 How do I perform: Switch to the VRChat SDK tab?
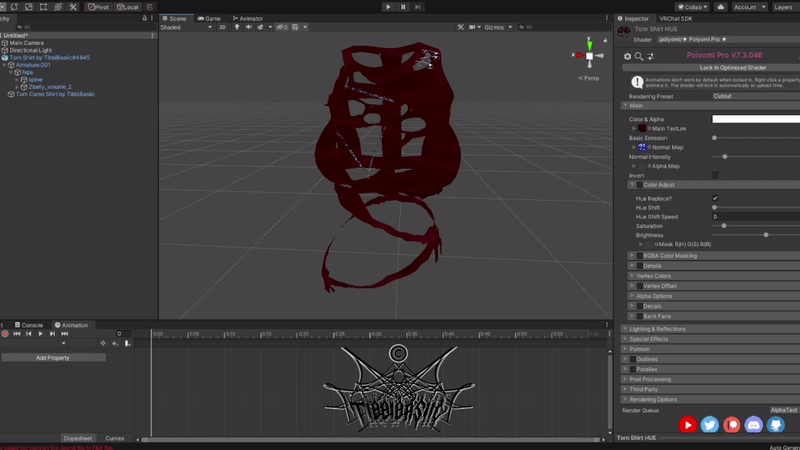(x=677, y=18)
